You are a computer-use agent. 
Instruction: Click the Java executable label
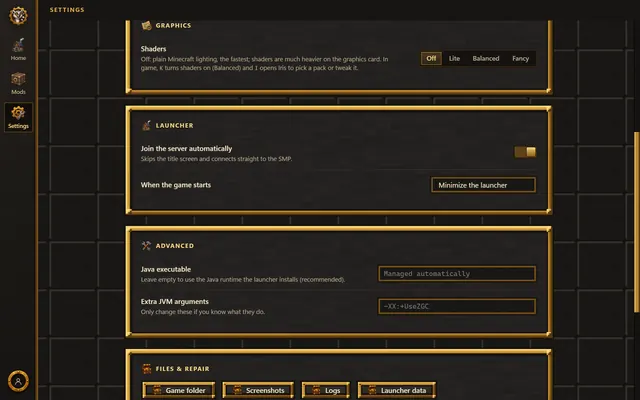click(x=166, y=269)
